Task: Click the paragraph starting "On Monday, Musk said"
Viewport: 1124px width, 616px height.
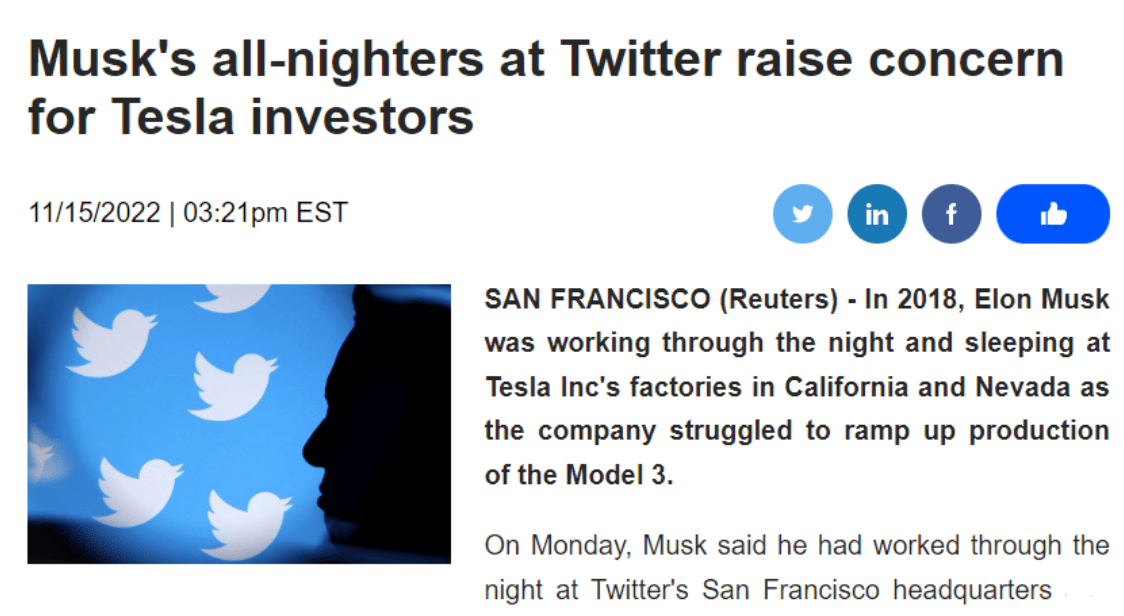Action: 796,547
